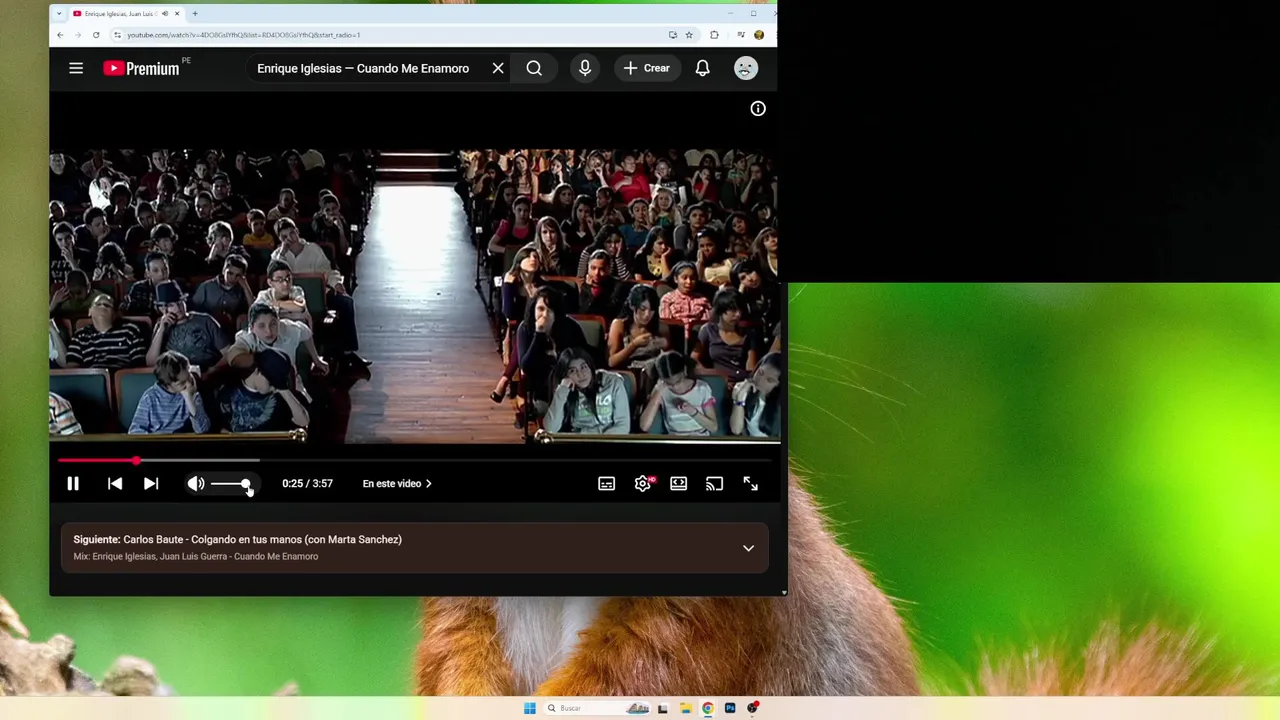Skip back to previous video

coord(115,484)
